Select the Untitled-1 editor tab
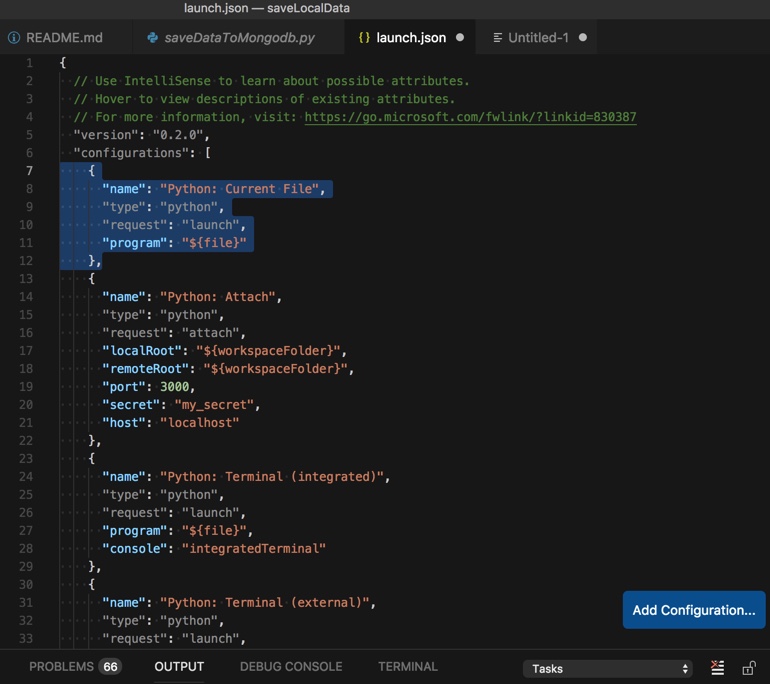This screenshot has width=770, height=684. click(538, 38)
